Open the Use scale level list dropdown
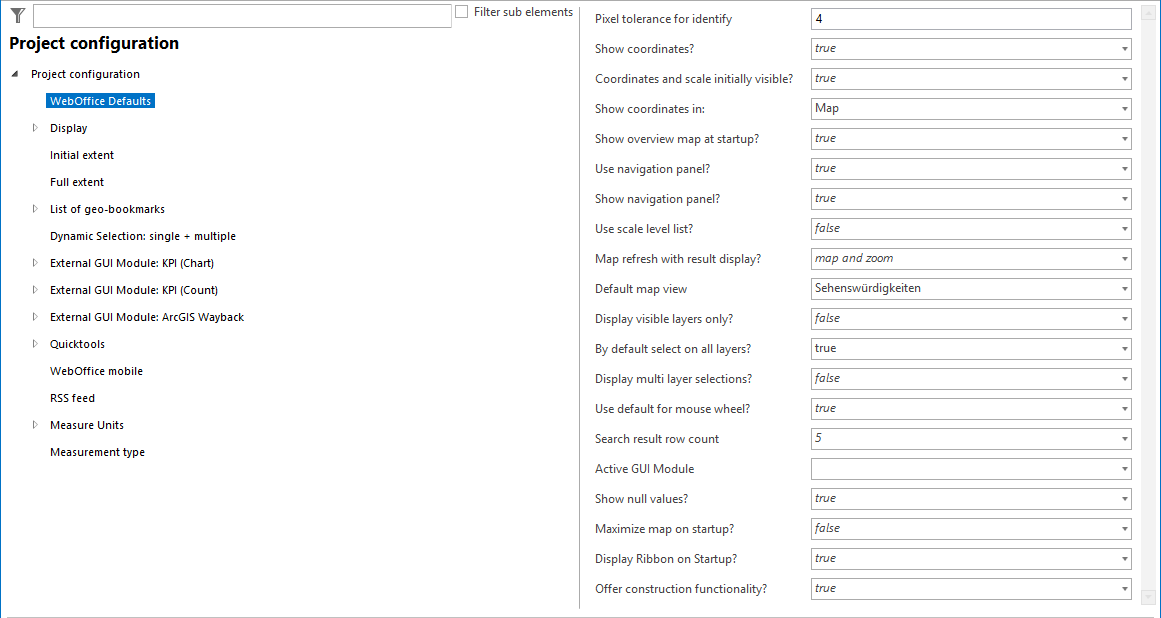Image resolution: width=1161 pixels, height=618 pixels. 1124,228
